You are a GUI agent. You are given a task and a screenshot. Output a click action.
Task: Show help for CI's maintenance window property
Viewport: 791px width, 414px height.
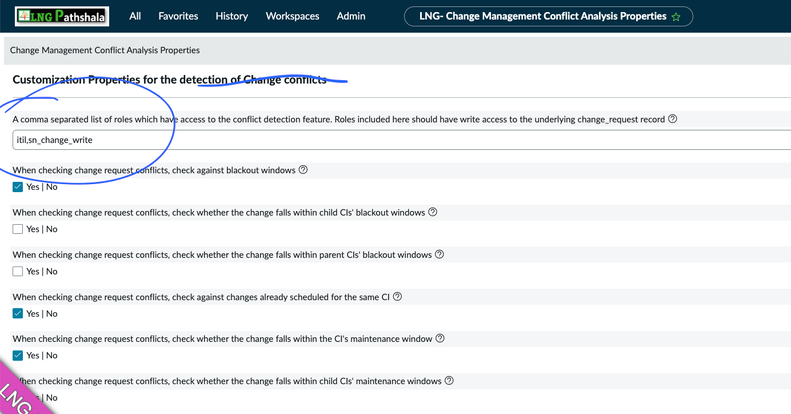[x=440, y=338]
